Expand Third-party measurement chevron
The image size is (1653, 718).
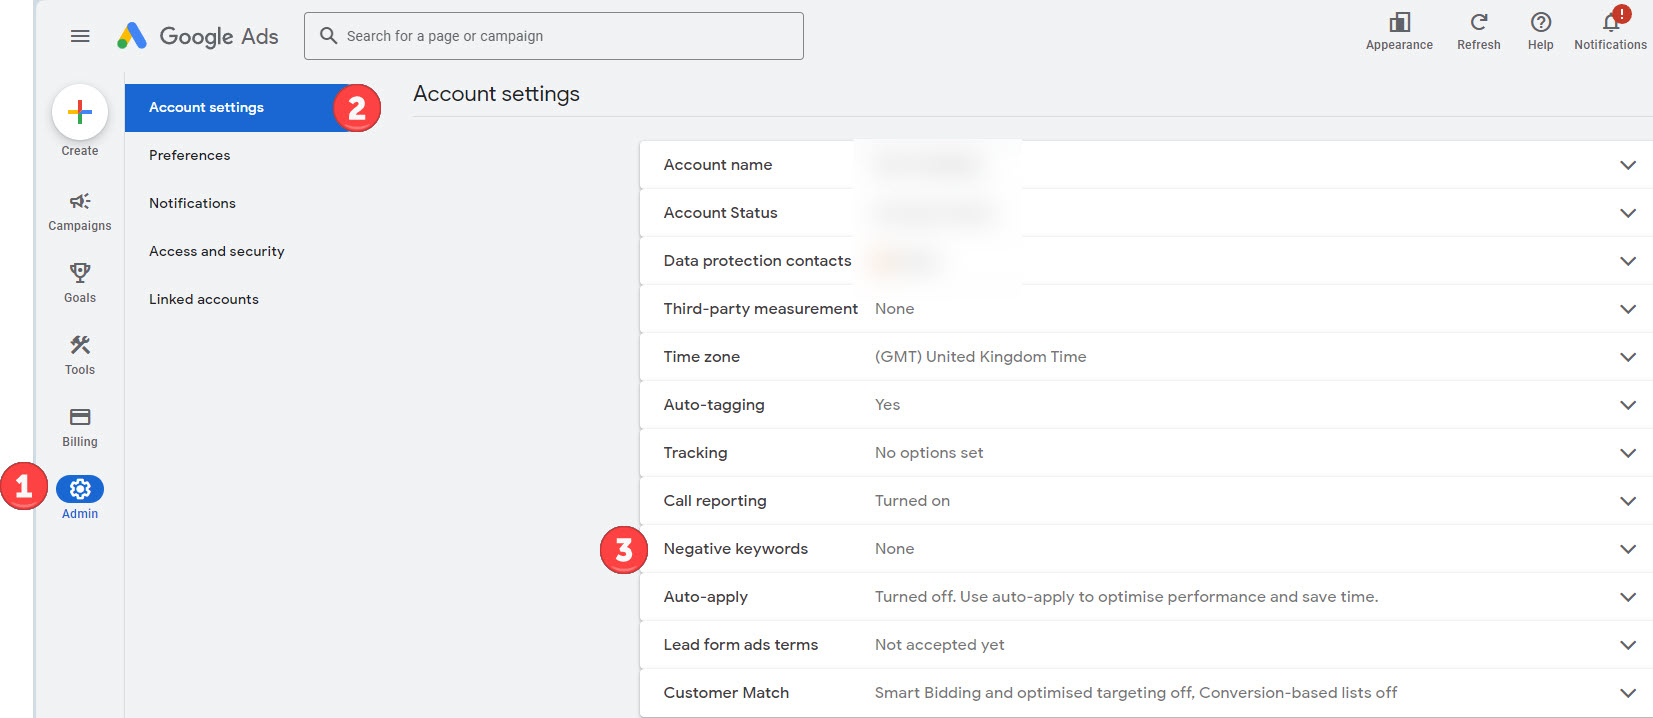point(1628,309)
